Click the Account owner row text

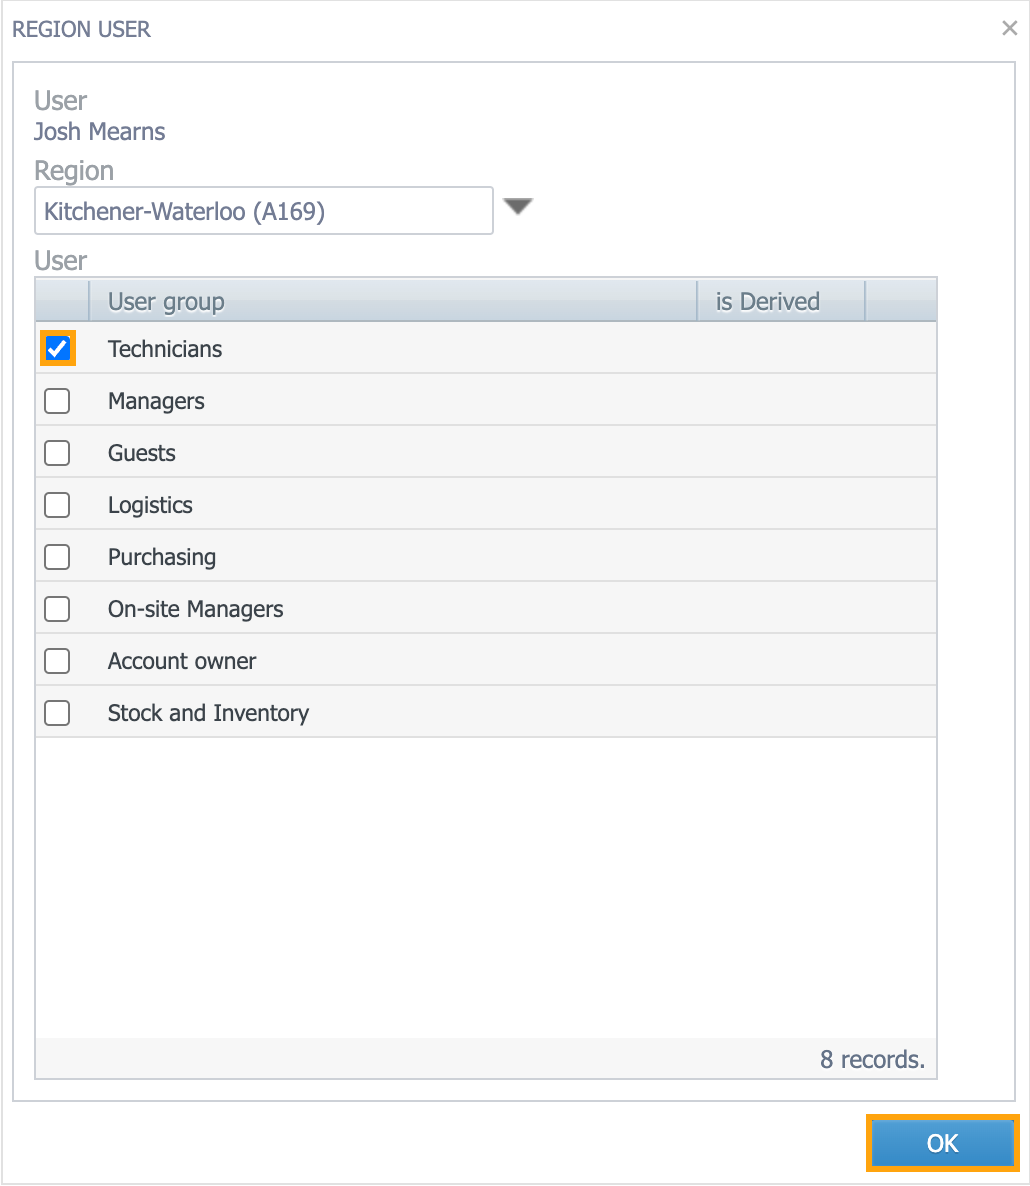coord(181,661)
